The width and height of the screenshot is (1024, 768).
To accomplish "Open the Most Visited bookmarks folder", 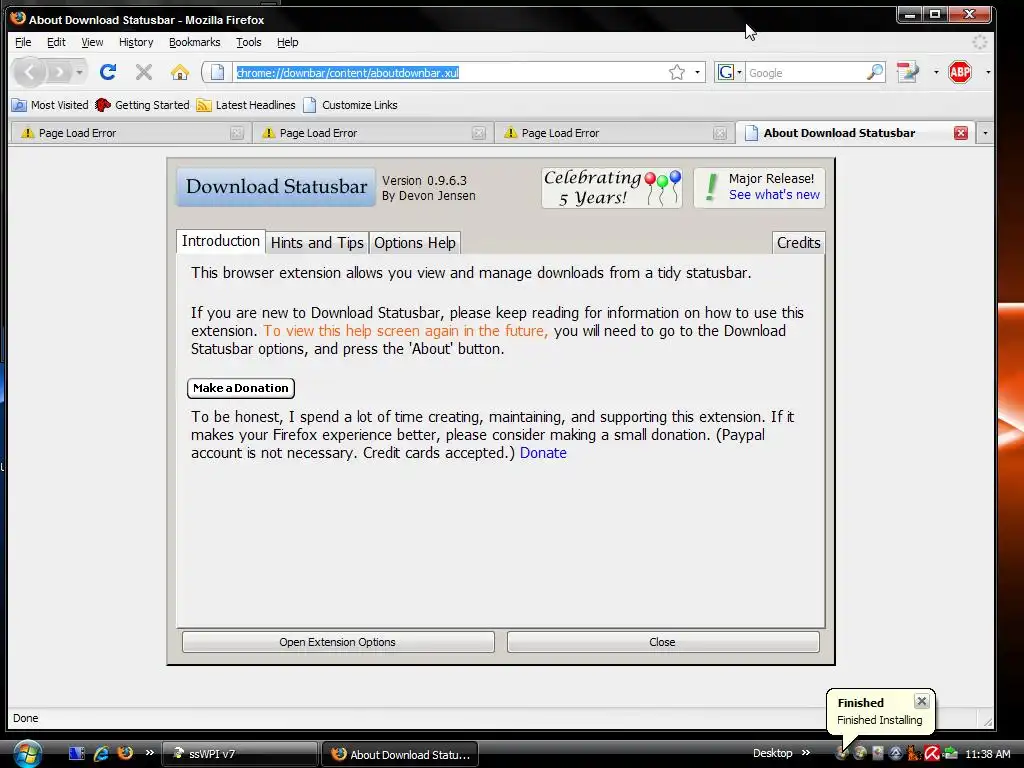I will (x=50, y=104).
